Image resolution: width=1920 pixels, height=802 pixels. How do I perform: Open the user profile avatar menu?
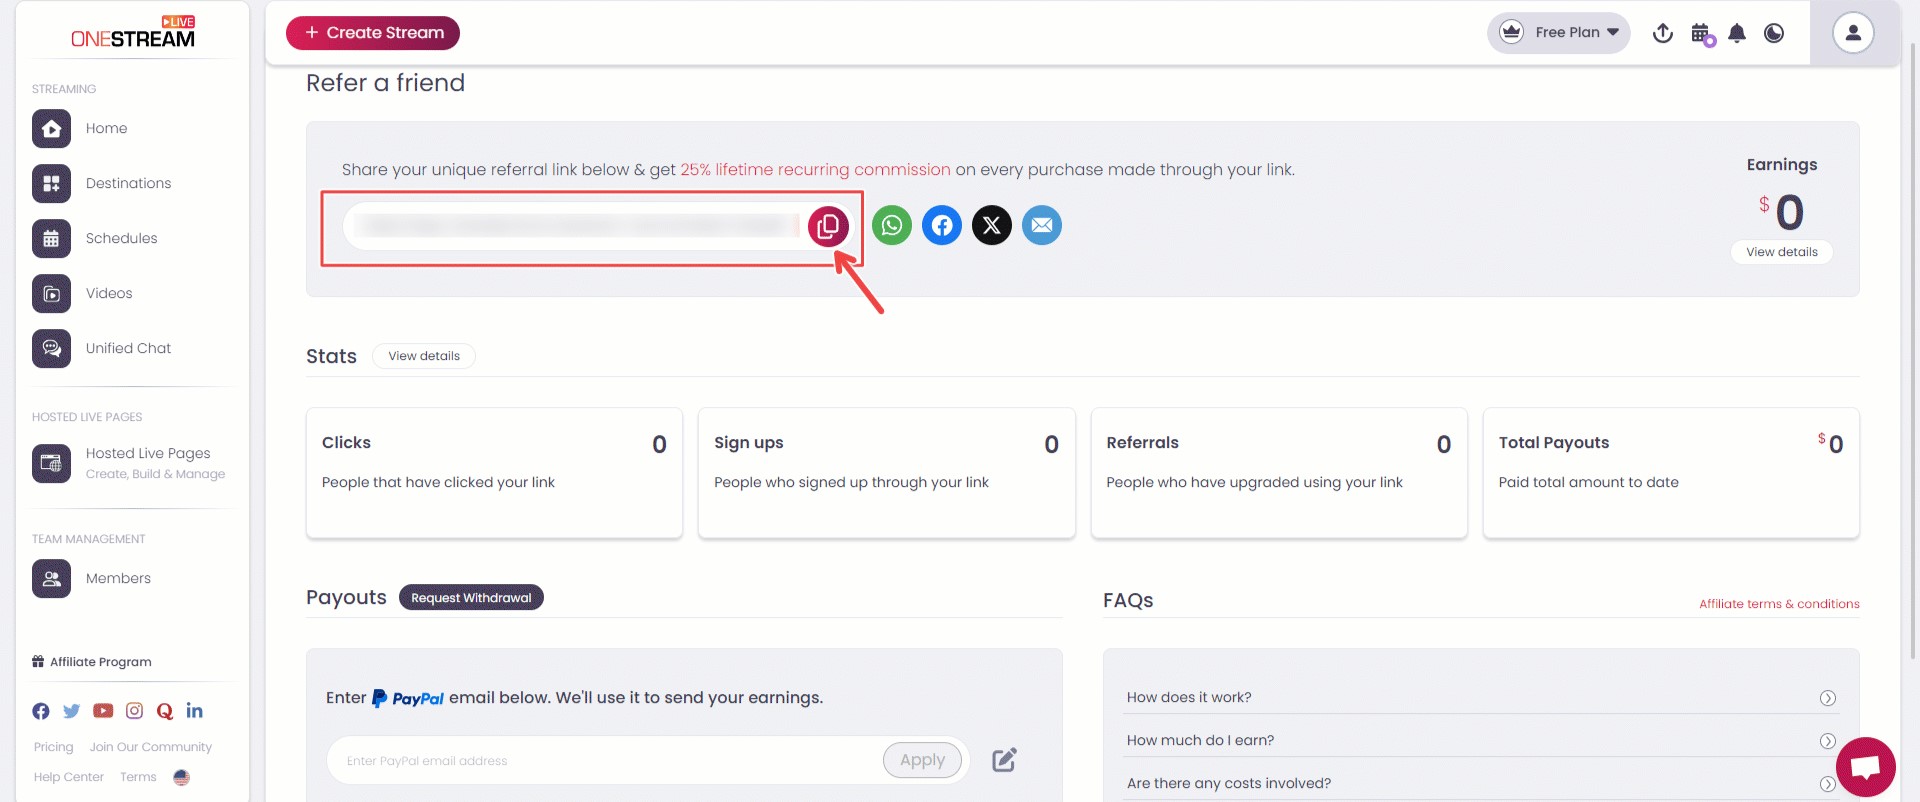click(x=1852, y=33)
